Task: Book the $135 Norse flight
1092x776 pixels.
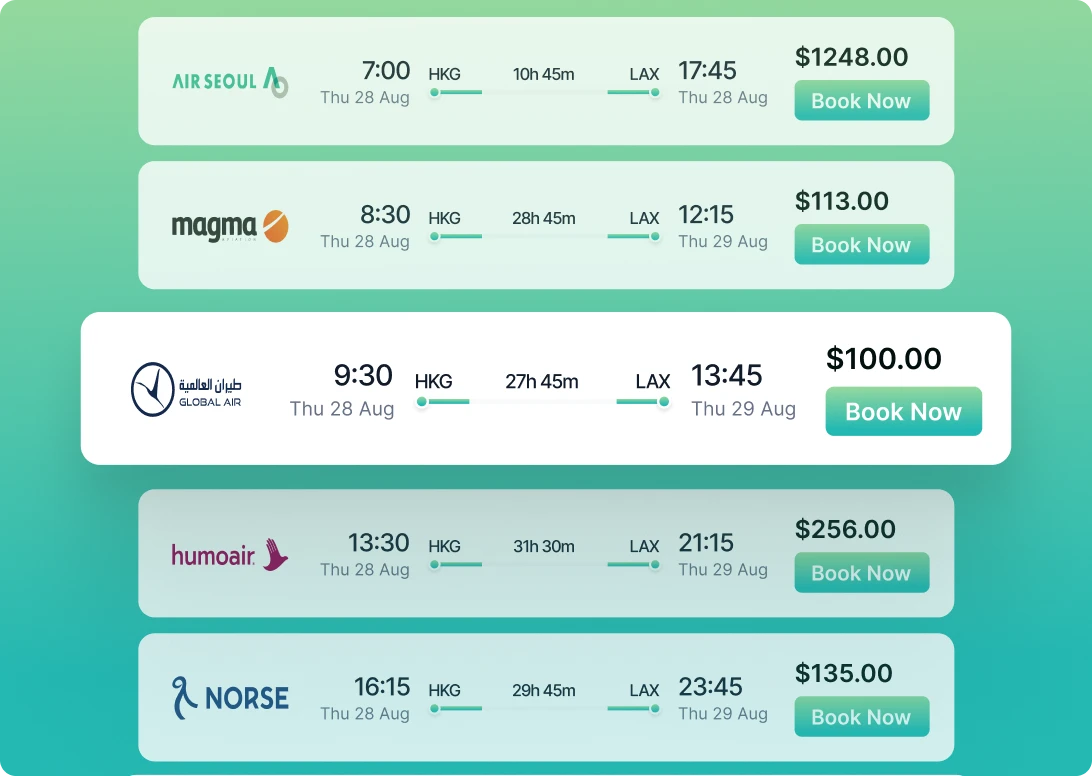Action: click(861, 716)
